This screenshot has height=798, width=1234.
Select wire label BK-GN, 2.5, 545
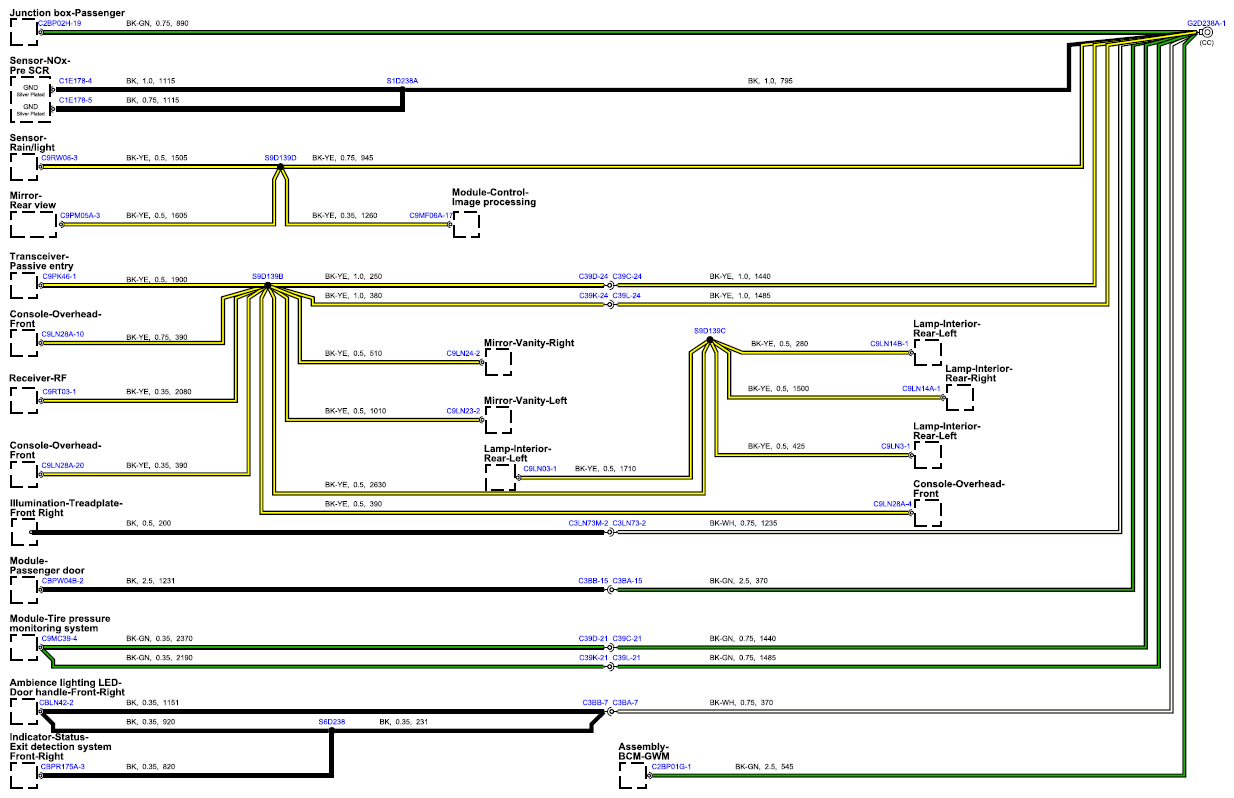pos(765,767)
